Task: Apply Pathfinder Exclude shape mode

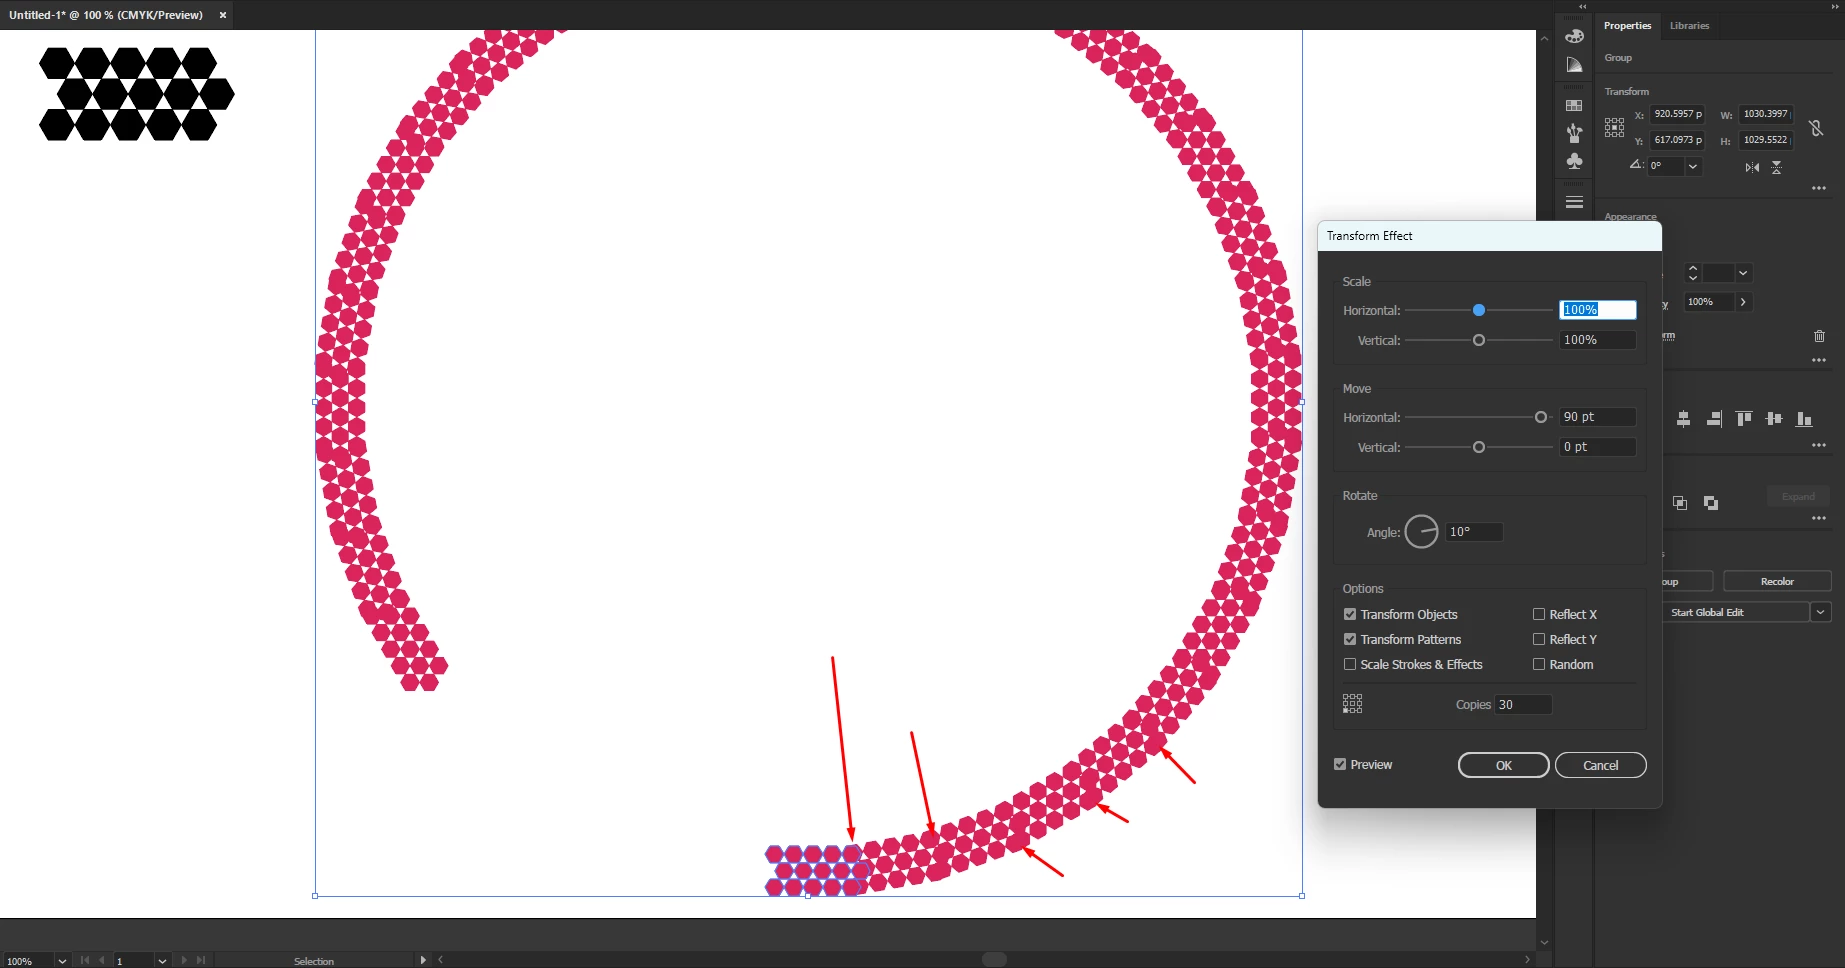Action: (1711, 503)
